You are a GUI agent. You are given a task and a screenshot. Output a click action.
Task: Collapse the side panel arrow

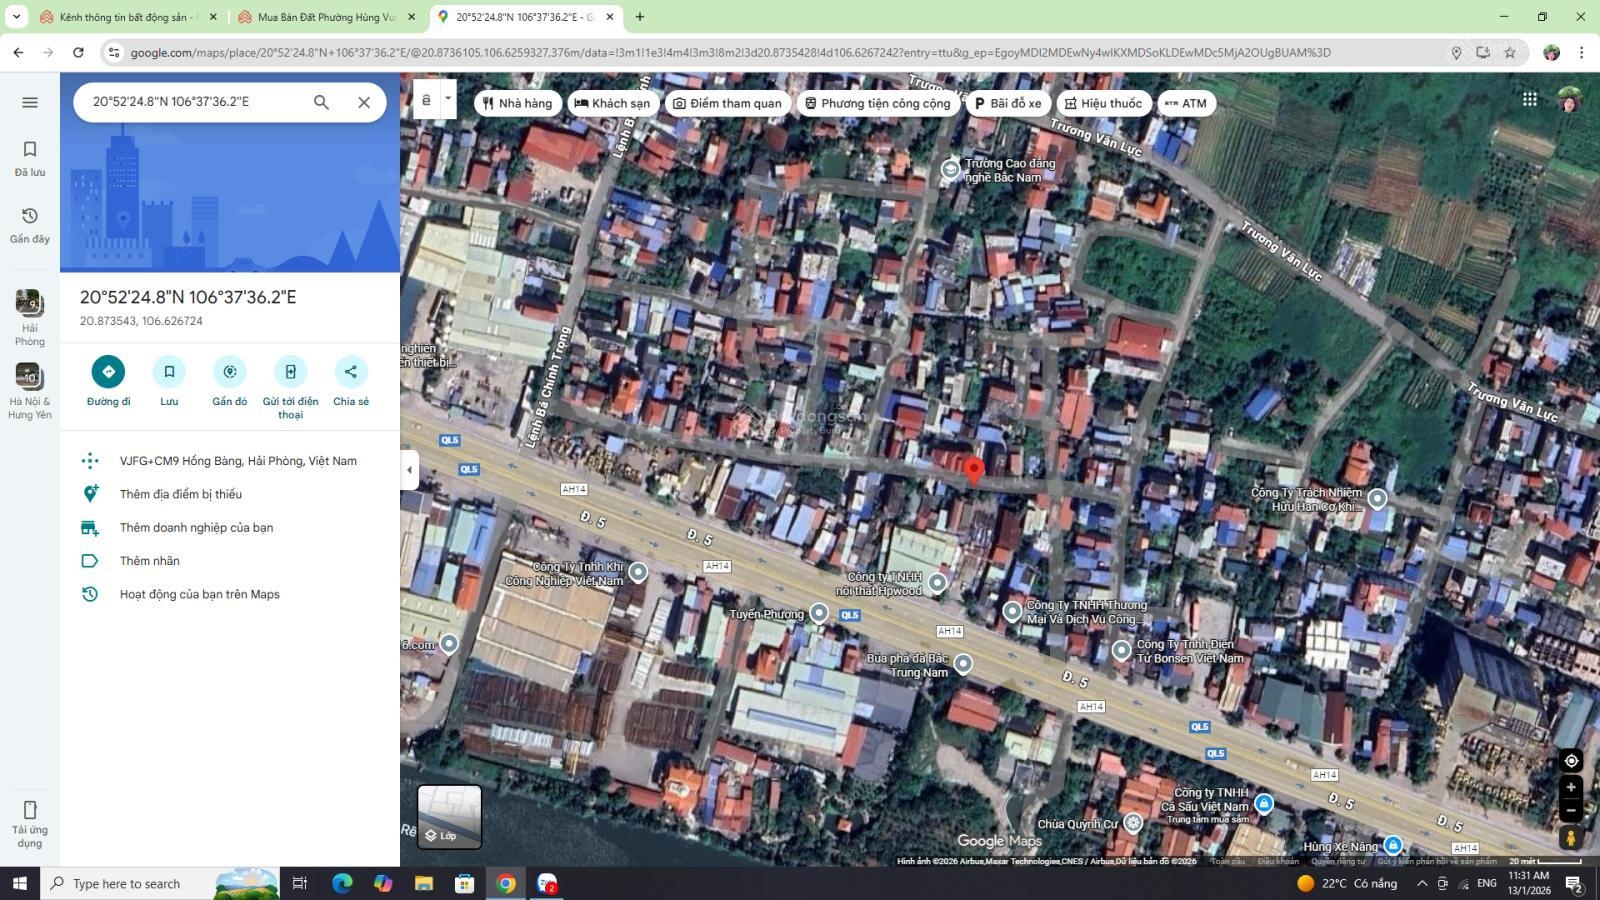pos(409,470)
